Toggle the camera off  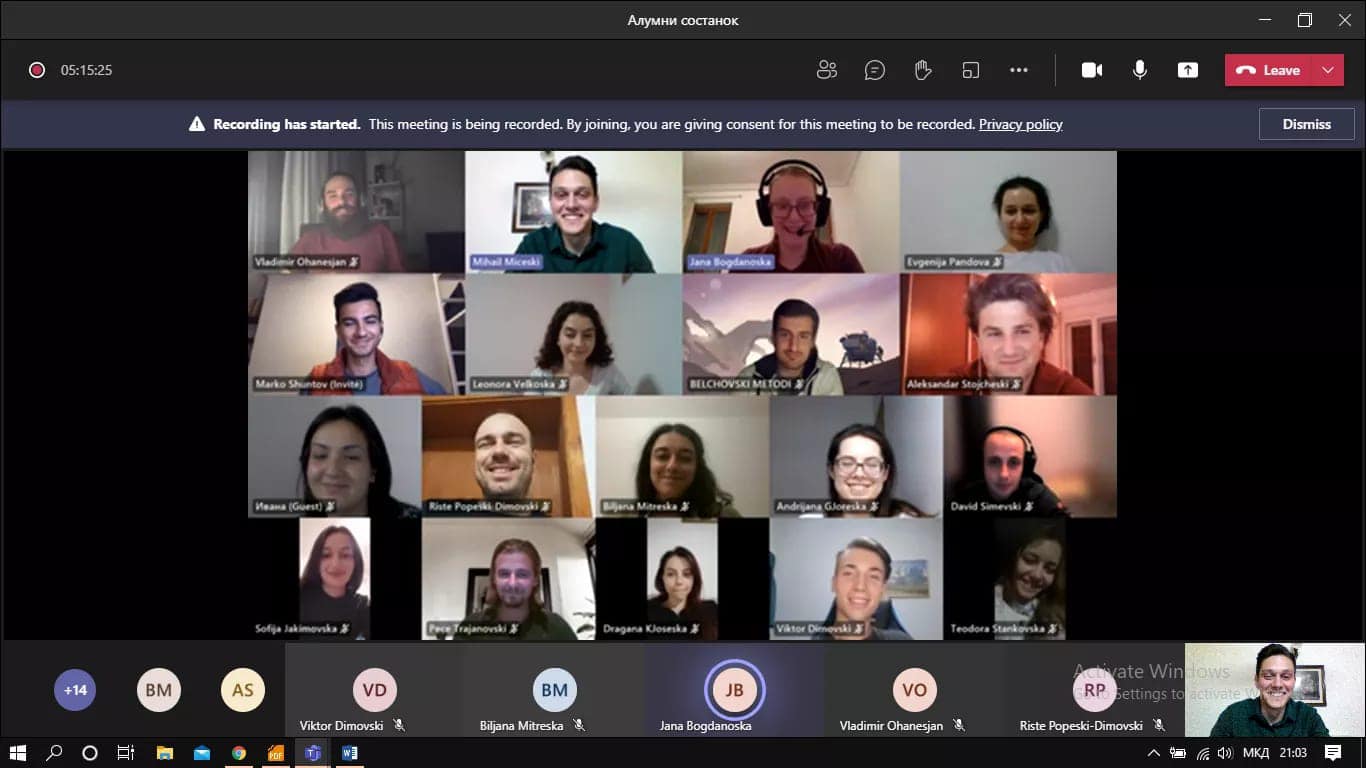[x=1092, y=70]
